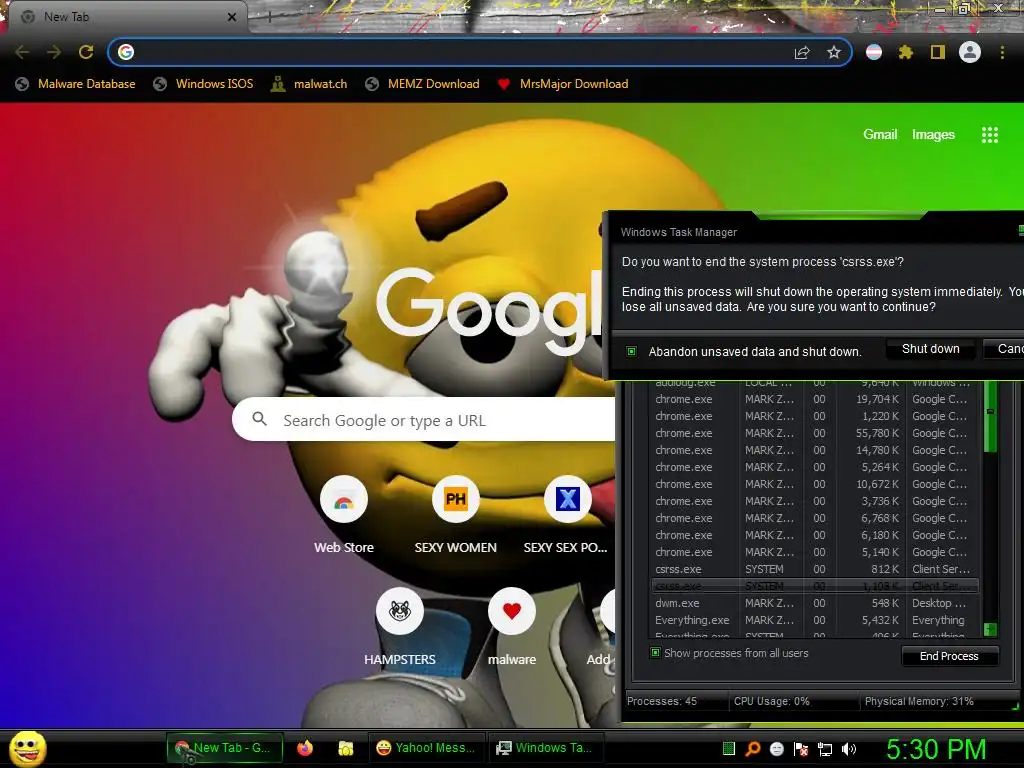
Task: Open MEMZ Download bookmark
Action: [423, 84]
